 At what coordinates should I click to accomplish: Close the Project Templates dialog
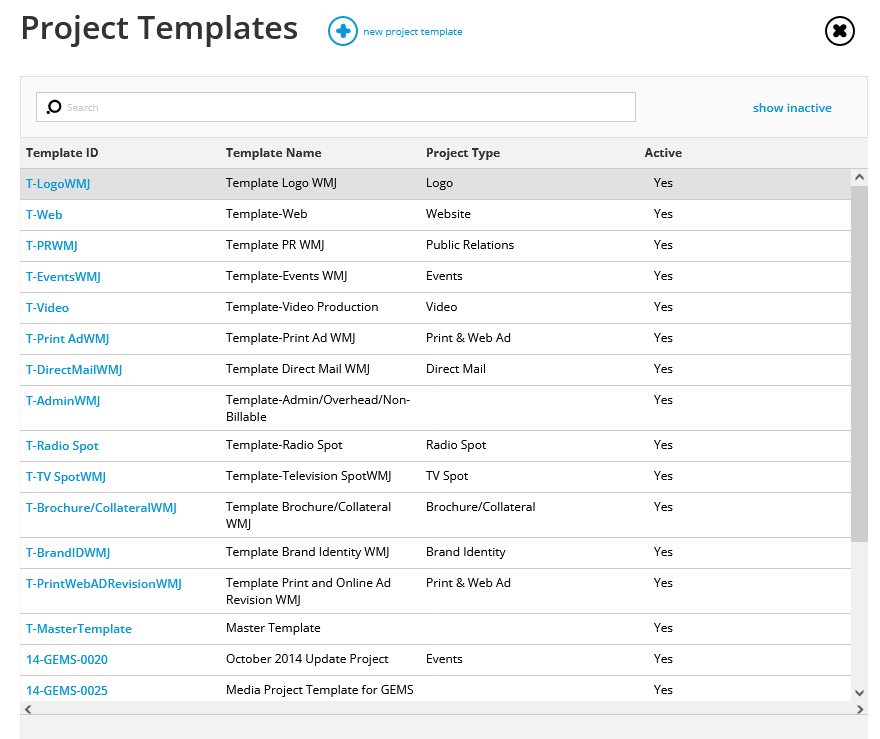pyautogui.click(x=839, y=31)
